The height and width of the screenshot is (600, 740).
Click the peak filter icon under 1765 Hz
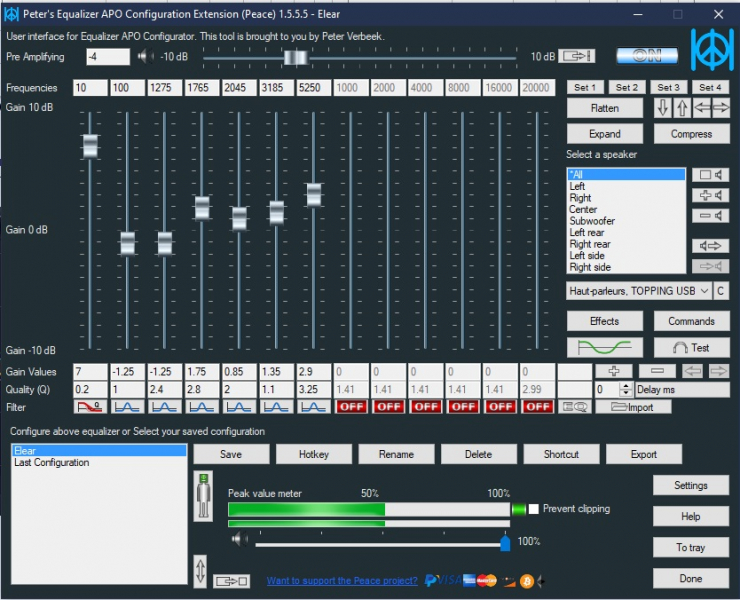click(x=202, y=407)
